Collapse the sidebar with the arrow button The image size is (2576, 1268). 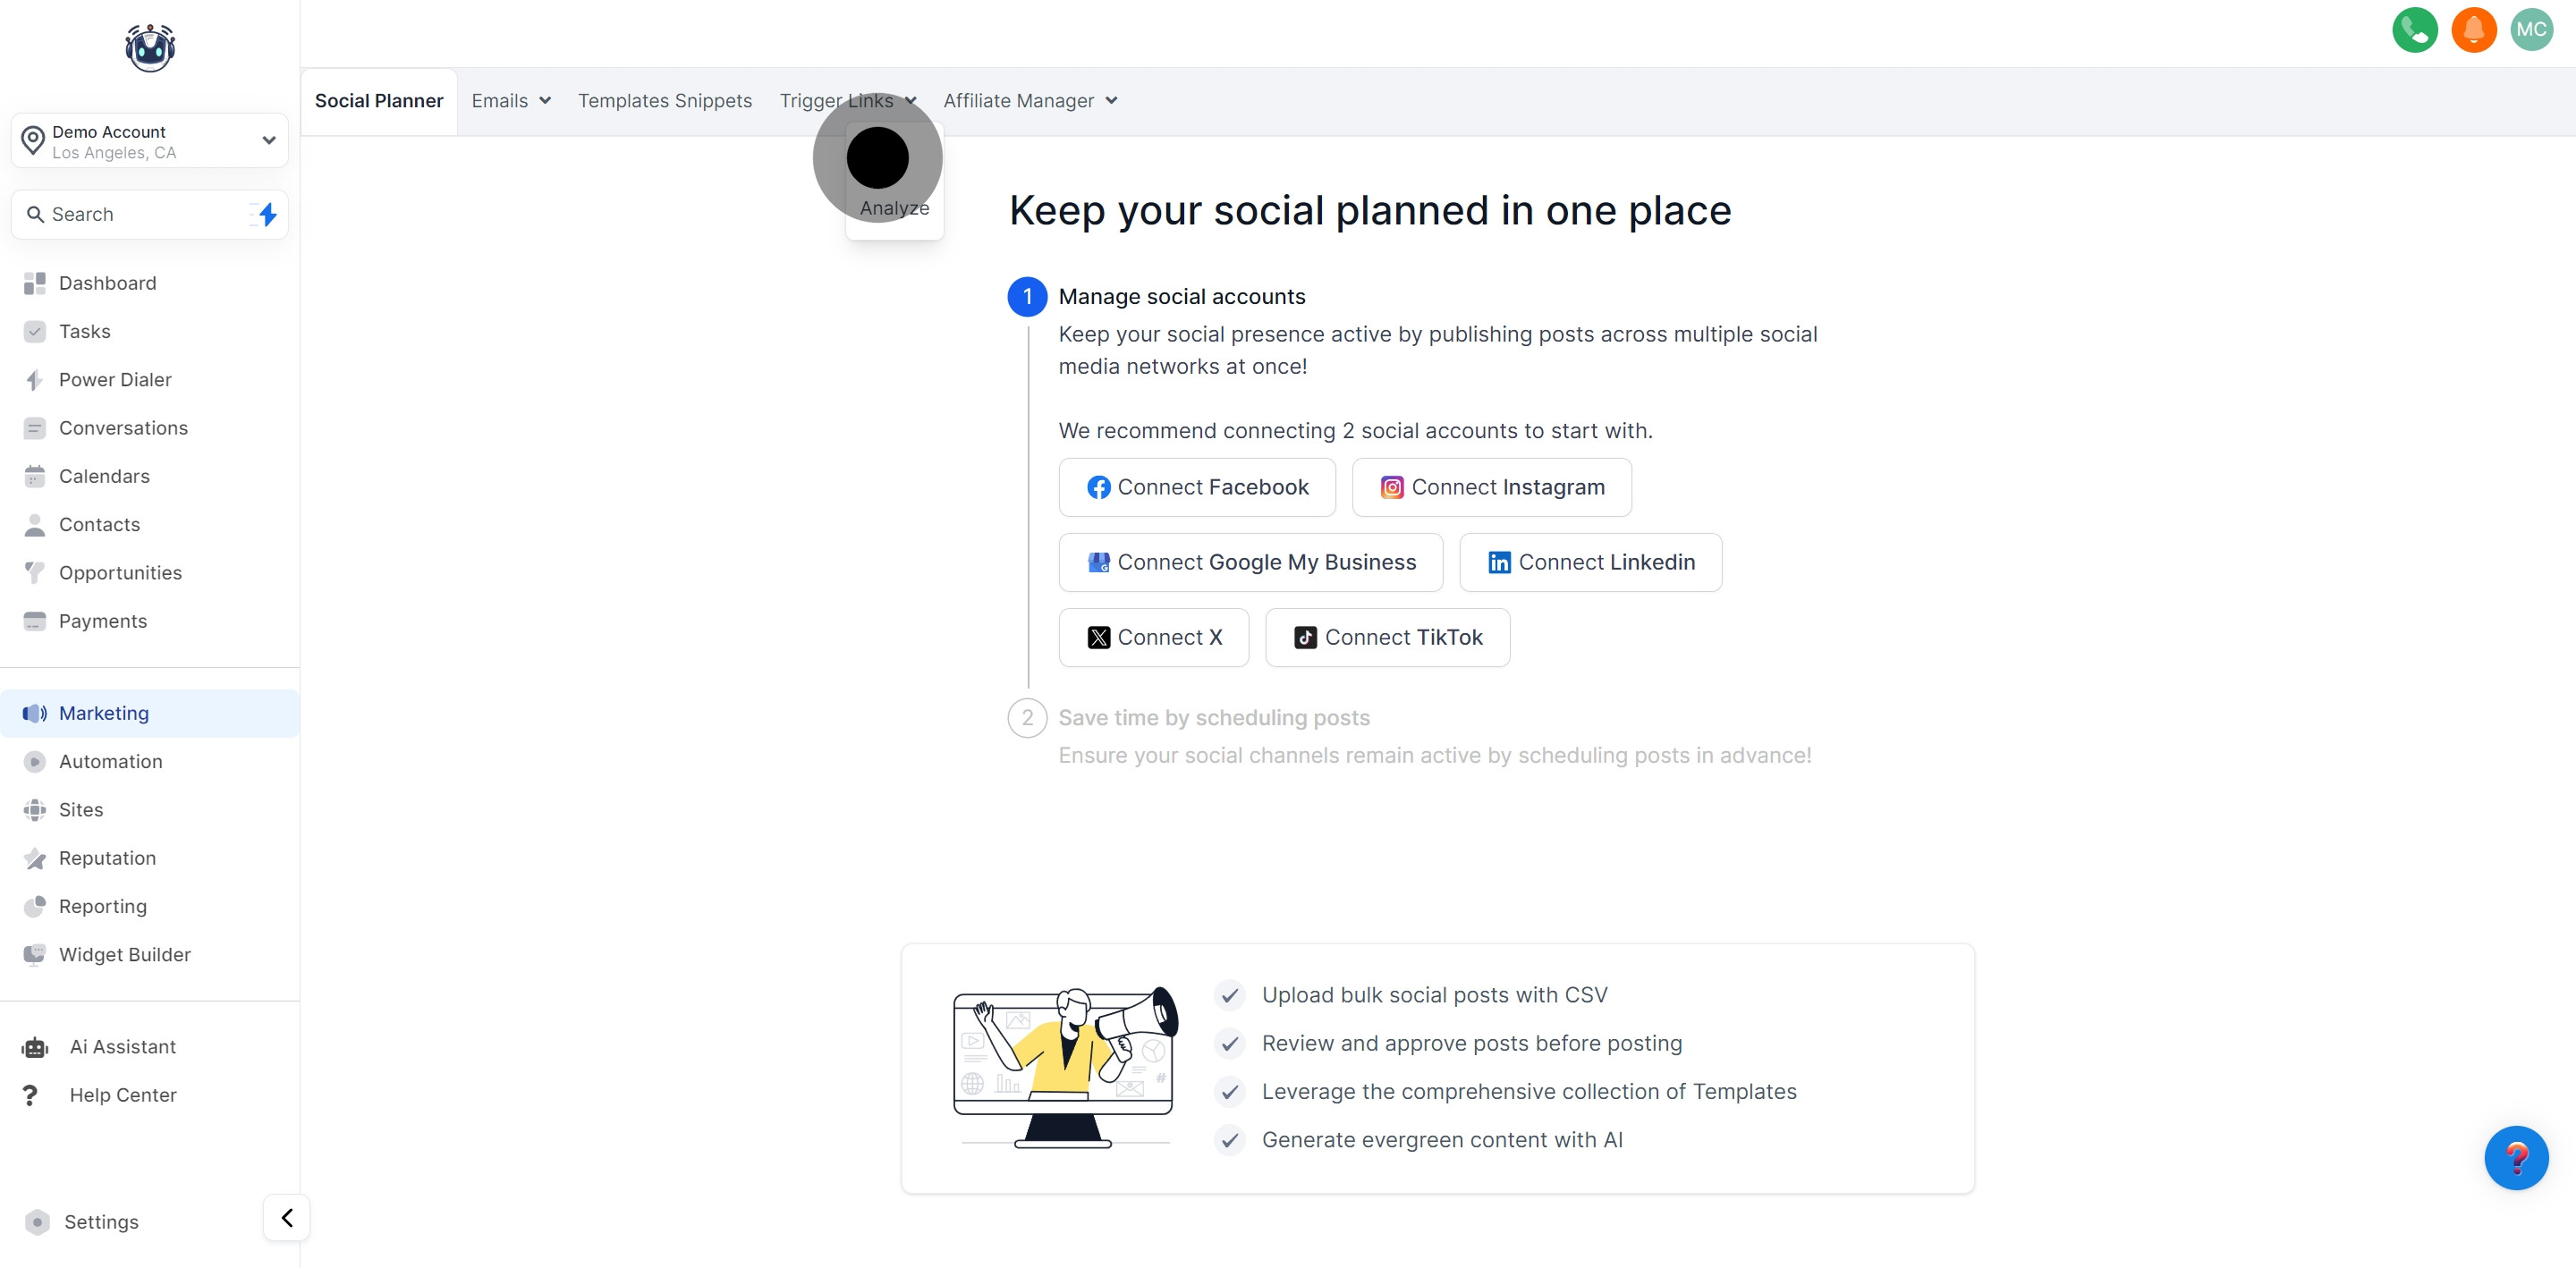click(287, 1217)
